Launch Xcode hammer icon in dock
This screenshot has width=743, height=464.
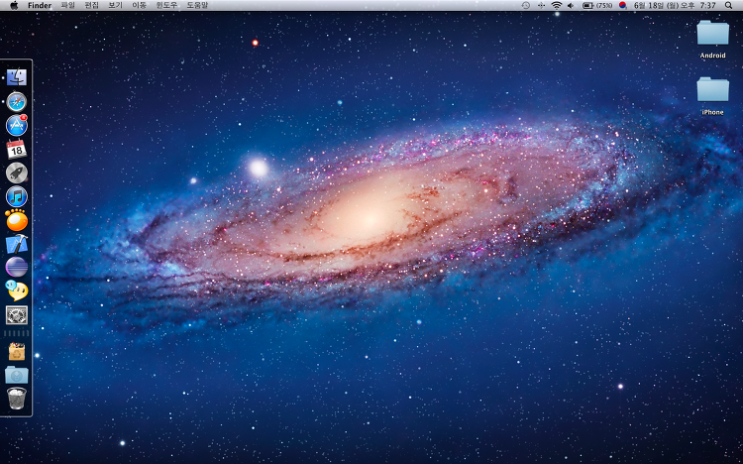17,244
